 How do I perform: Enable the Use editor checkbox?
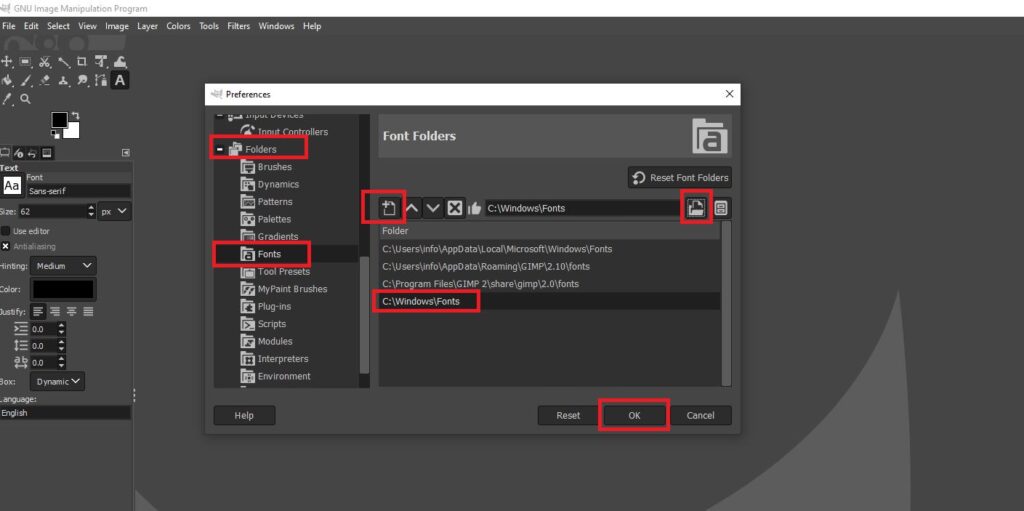pyautogui.click(x=6, y=231)
